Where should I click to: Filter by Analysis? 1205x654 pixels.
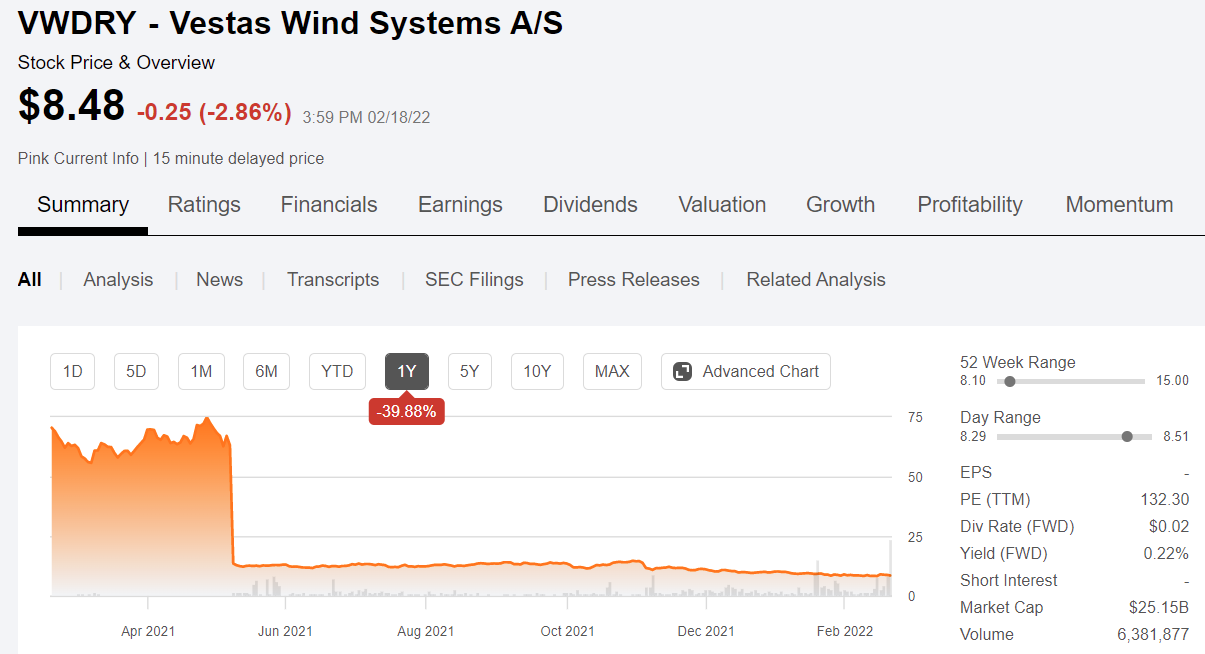tap(118, 280)
